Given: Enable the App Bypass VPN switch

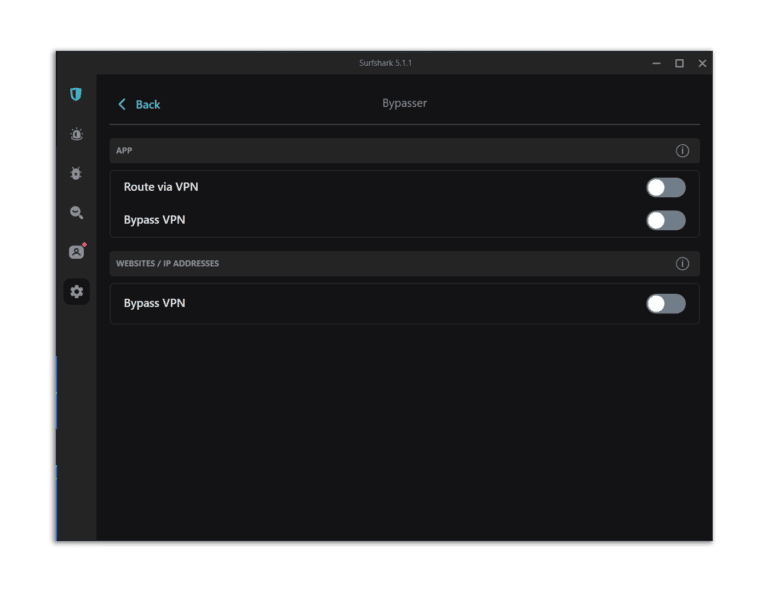Looking at the screenshot, I should coord(666,220).
